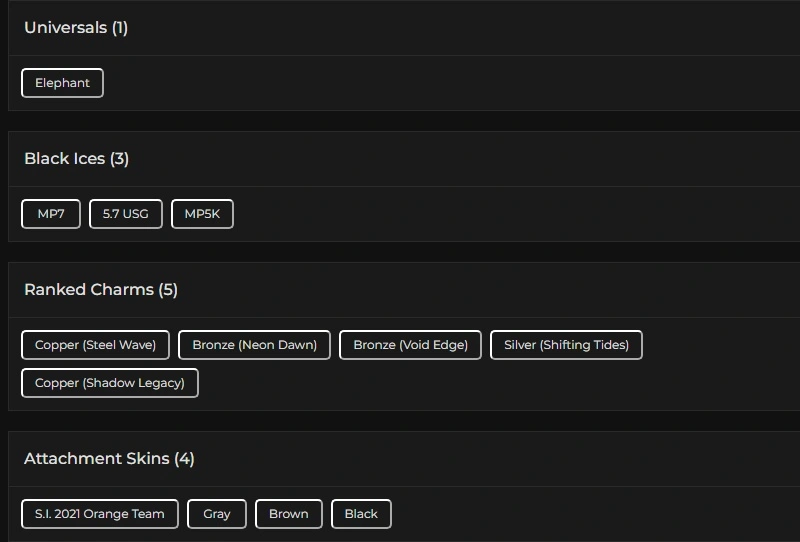Image resolution: width=800 pixels, height=542 pixels.
Task: Select the MP7 Black Ice tag
Action: 51,214
